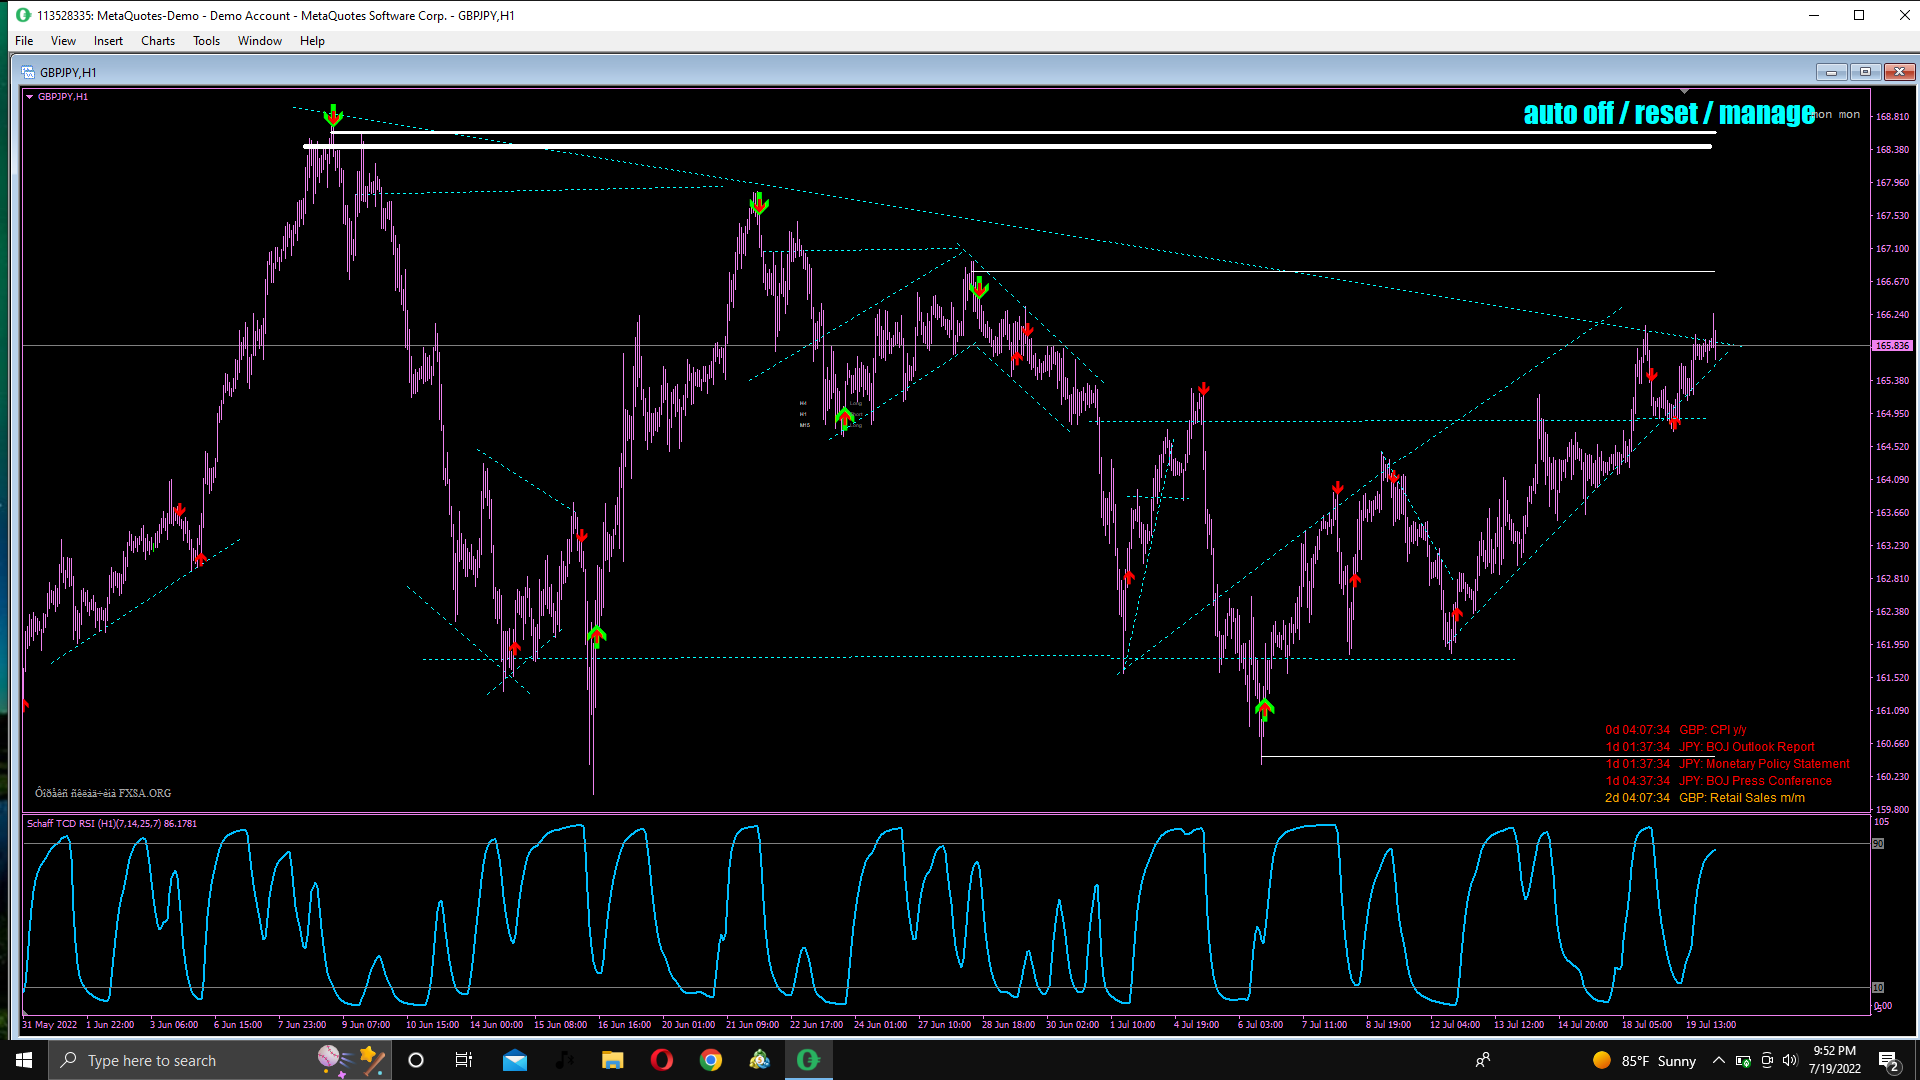Expand the triangle next to GBPJPY,H1 label
Viewport: 1920px width, 1080px height.
point(30,97)
